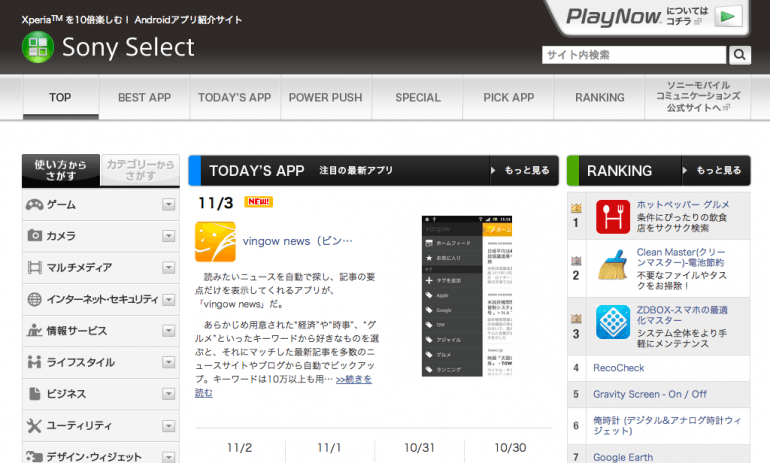Screen dimensions: 770x463
Task: Open the Google Earth ranking link
Action: coord(623,457)
